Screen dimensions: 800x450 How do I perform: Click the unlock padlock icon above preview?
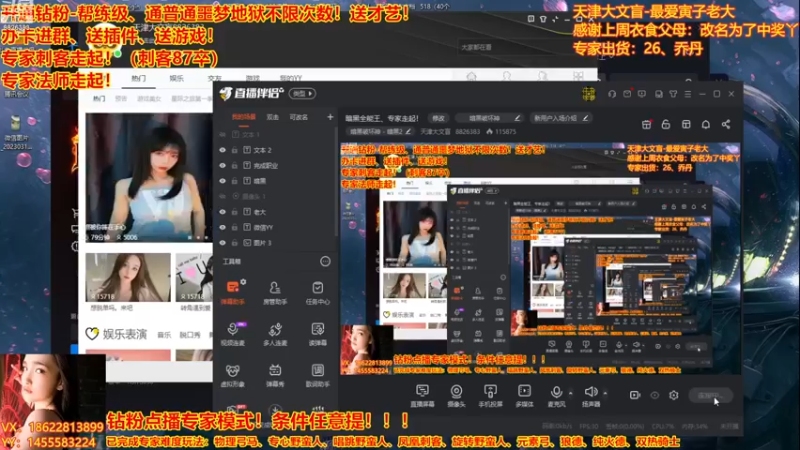666,124
